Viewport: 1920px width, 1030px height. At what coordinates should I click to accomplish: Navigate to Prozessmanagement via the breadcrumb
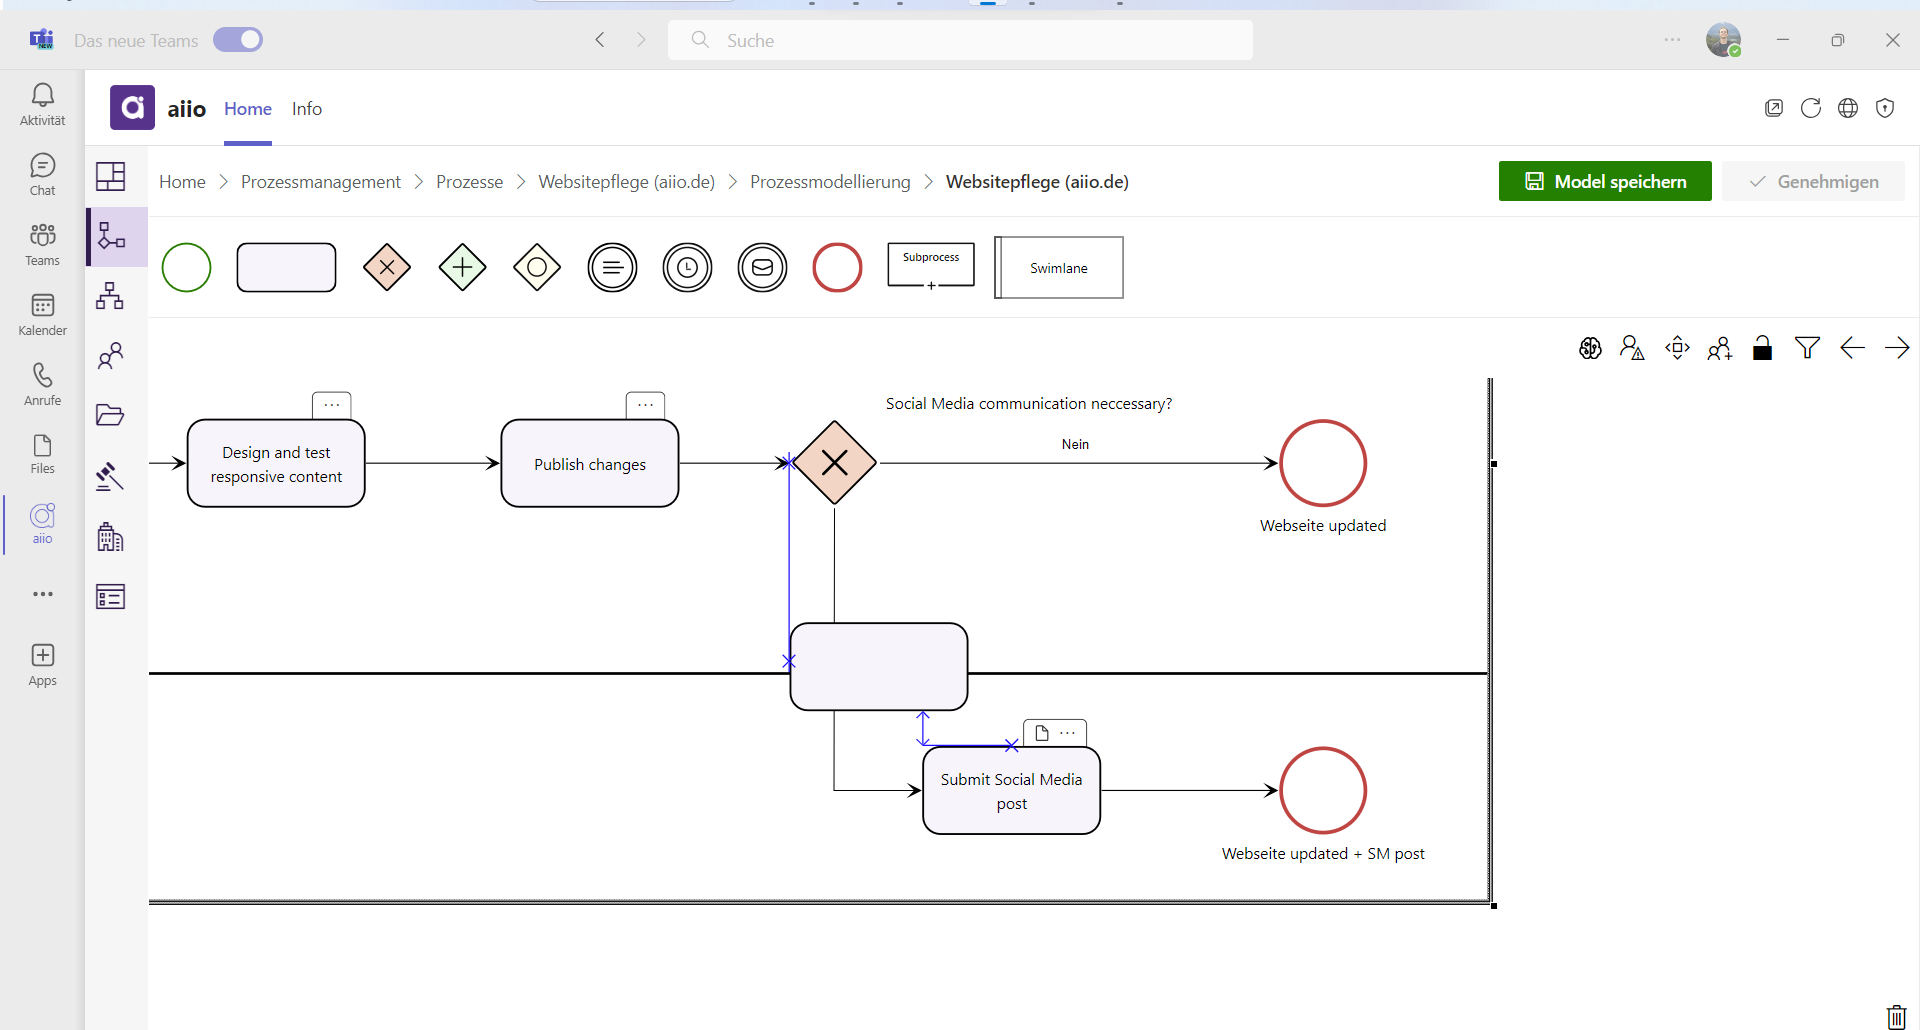321,182
